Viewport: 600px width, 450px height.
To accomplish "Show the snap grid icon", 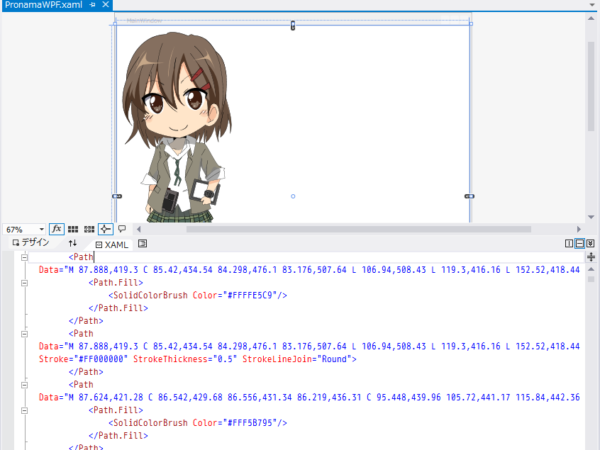I will point(73,229).
